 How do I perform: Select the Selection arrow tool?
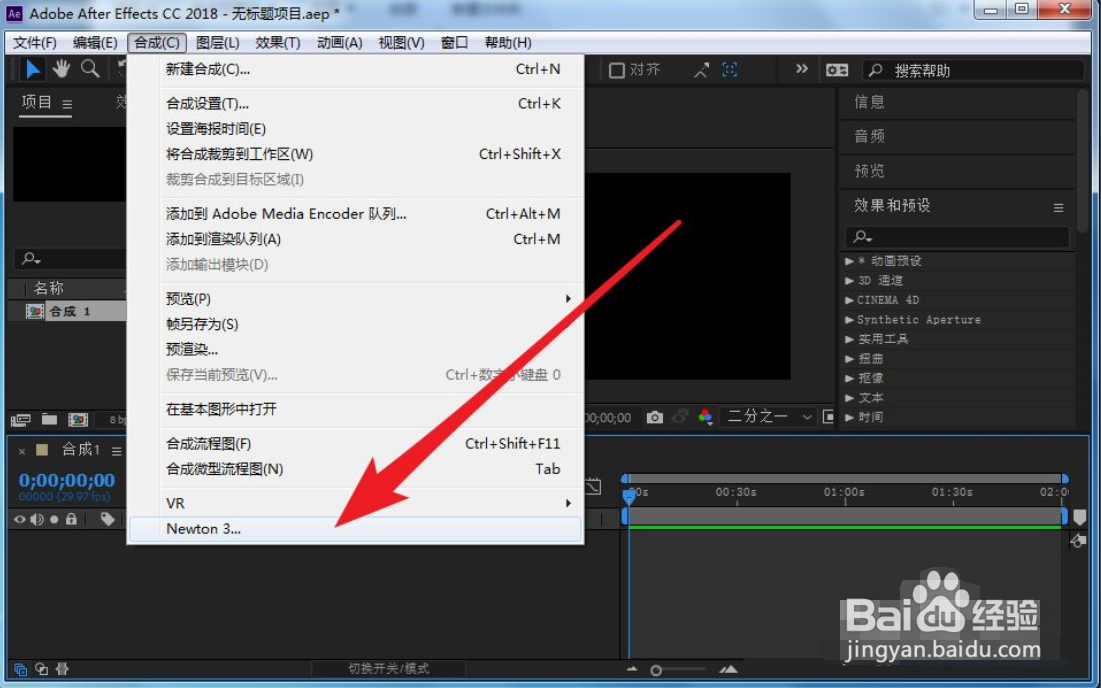pos(32,69)
